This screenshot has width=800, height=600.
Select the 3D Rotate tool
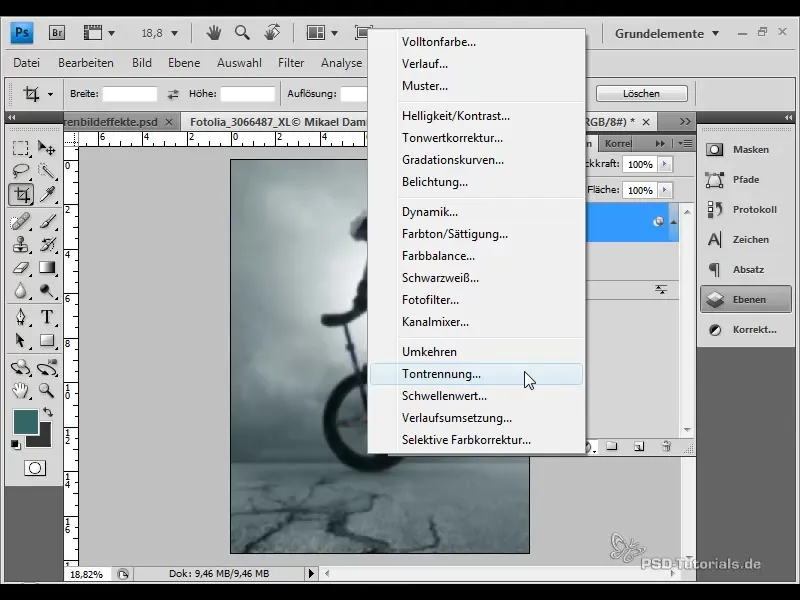coord(20,367)
